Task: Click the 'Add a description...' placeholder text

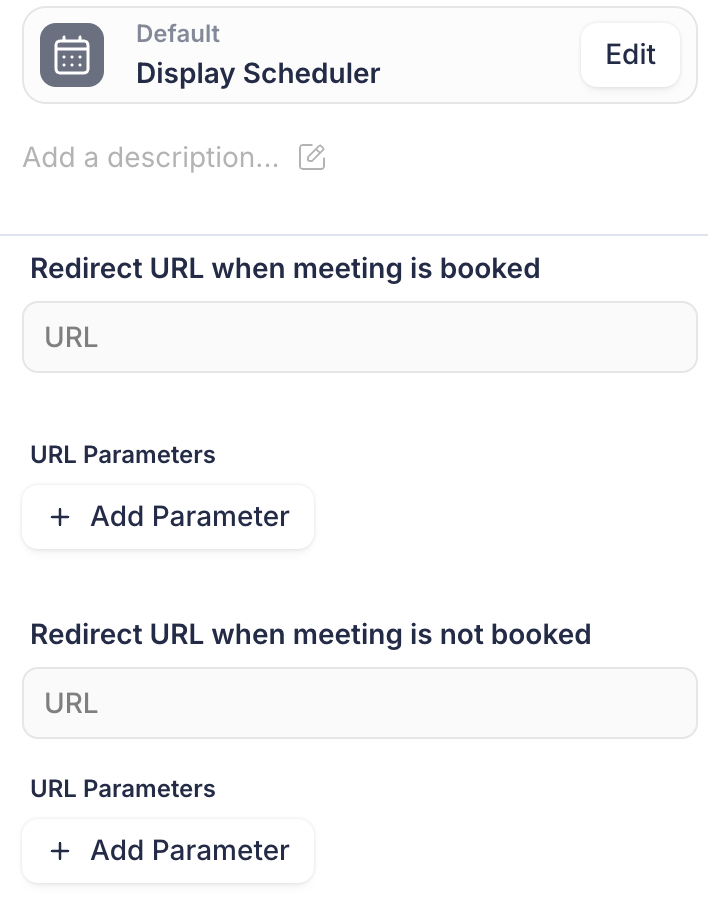Action: point(151,157)
